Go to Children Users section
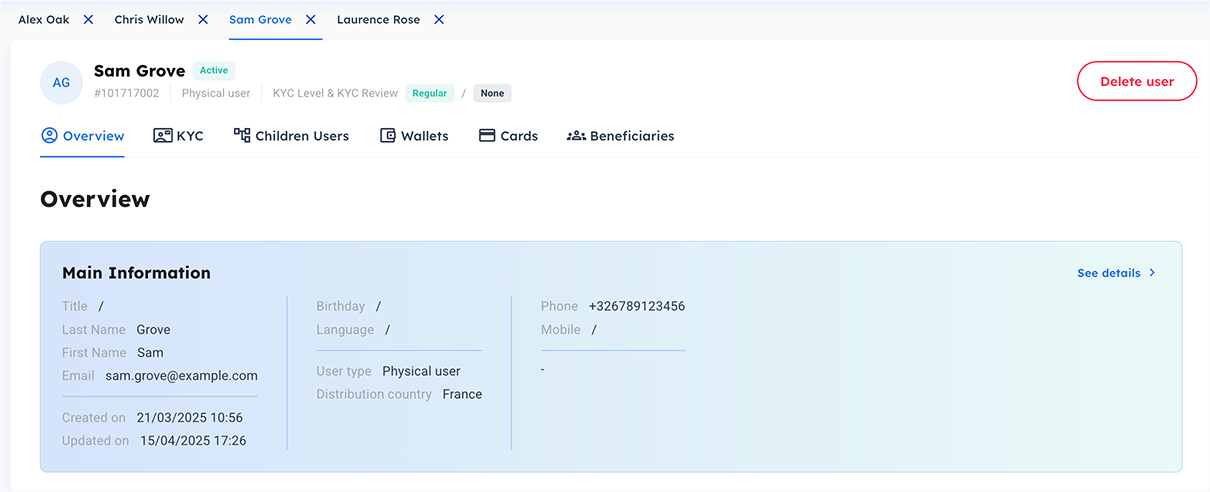Screen dimensions: 1210x492 click(x=291, y=136)
